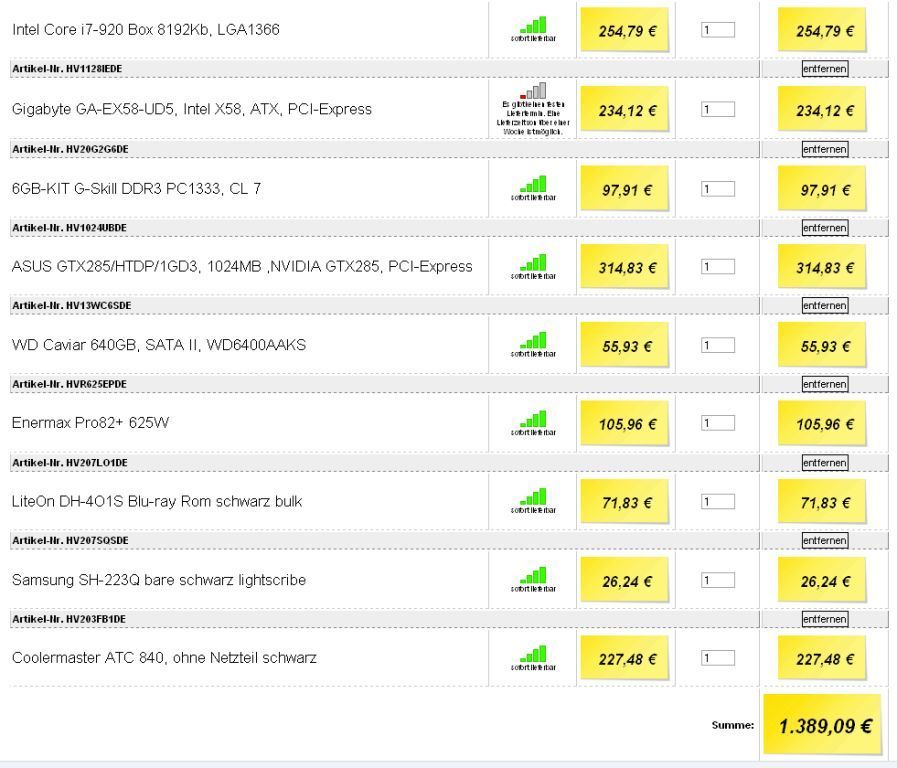Click article number text HV1024UBDE
The height and width of the screenshot is (768, 897).
96,228
